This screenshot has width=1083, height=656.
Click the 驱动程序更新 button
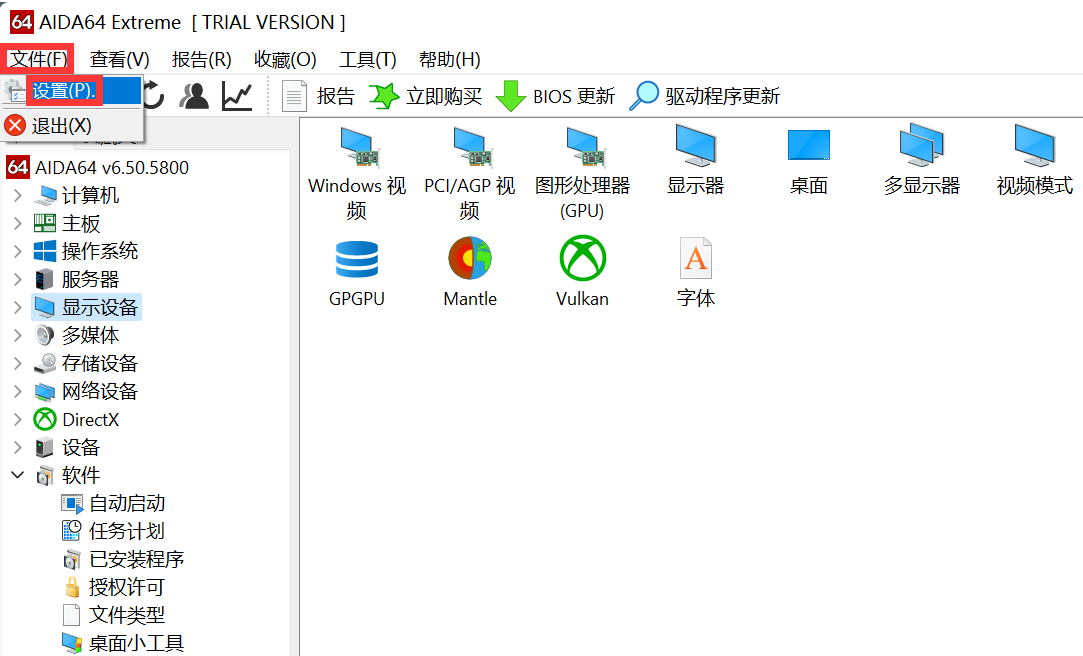pyautogui.click(x=705, y=96)
